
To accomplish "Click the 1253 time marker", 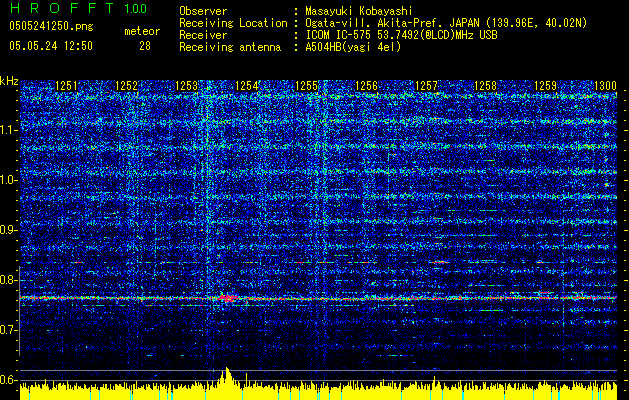I will (x=186, y=86).
